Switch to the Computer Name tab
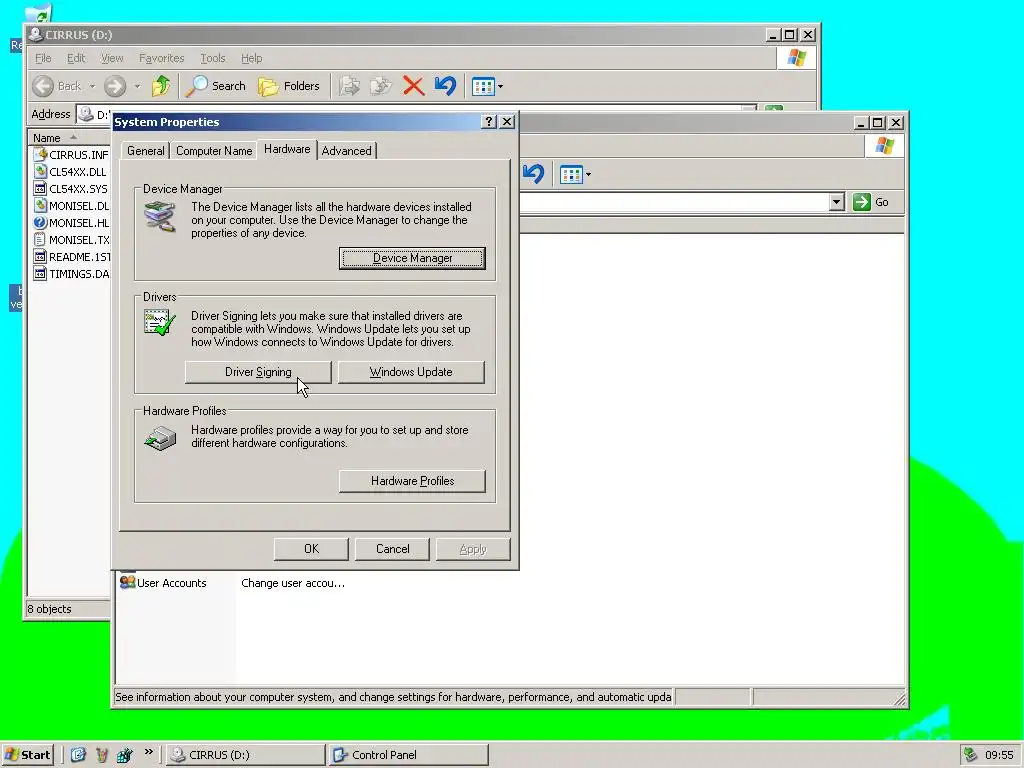1024x768 pixels. point(214,151)
